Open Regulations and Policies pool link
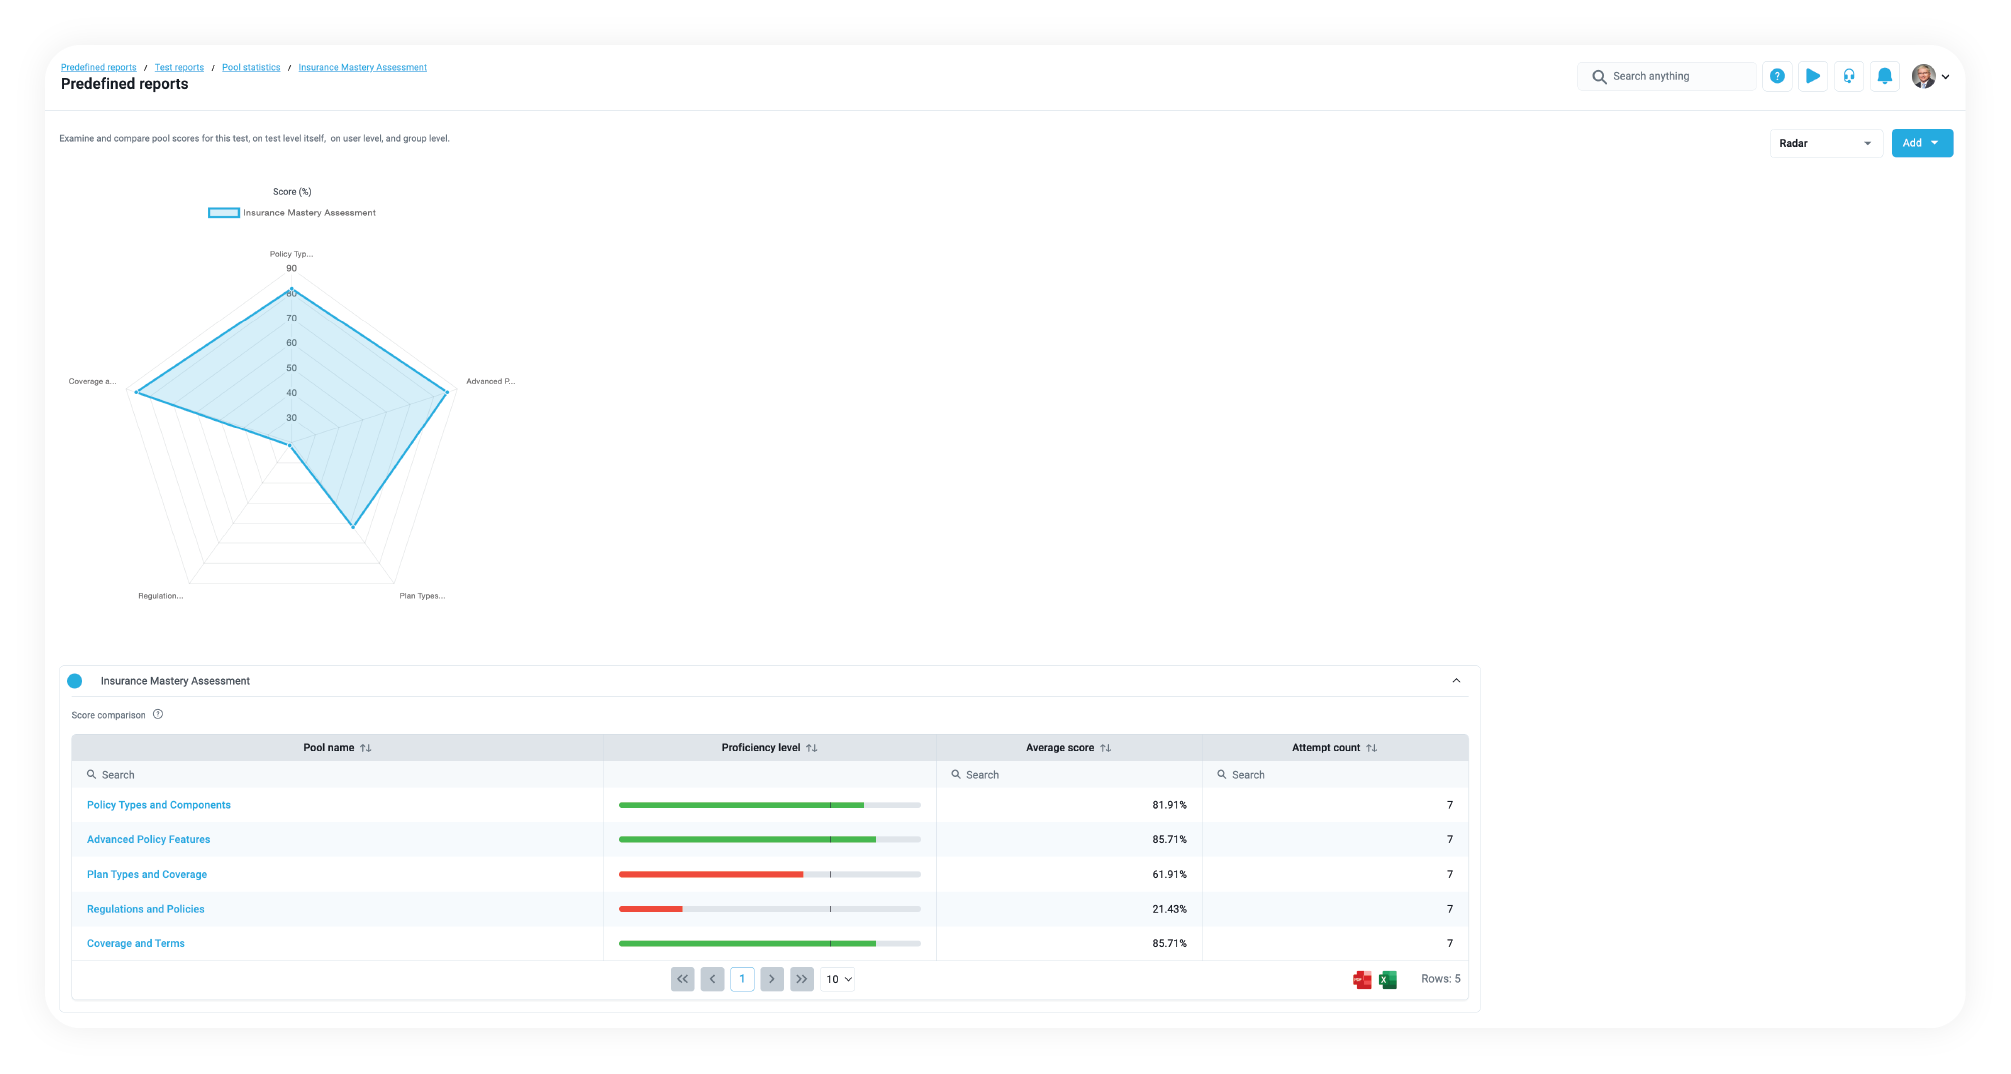This screenshot has height=1074, width=2011. coord(146,909)
